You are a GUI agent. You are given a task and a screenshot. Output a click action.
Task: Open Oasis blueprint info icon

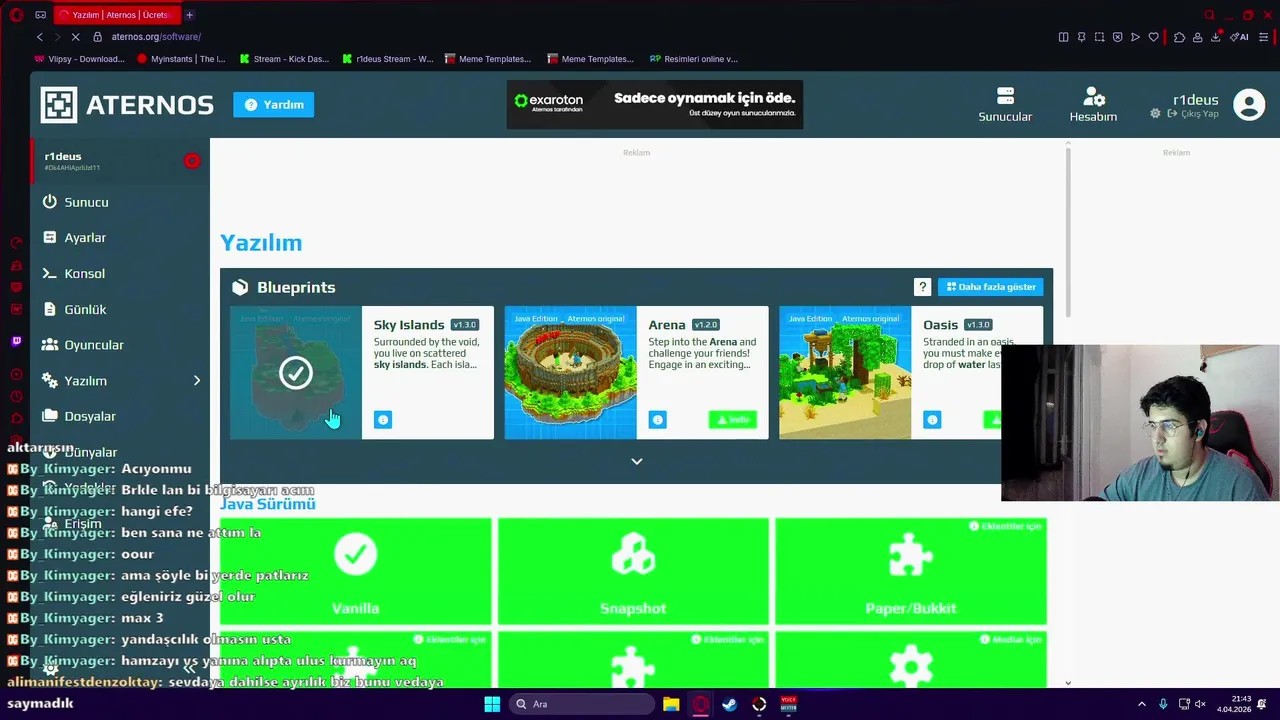pos(932,420)
